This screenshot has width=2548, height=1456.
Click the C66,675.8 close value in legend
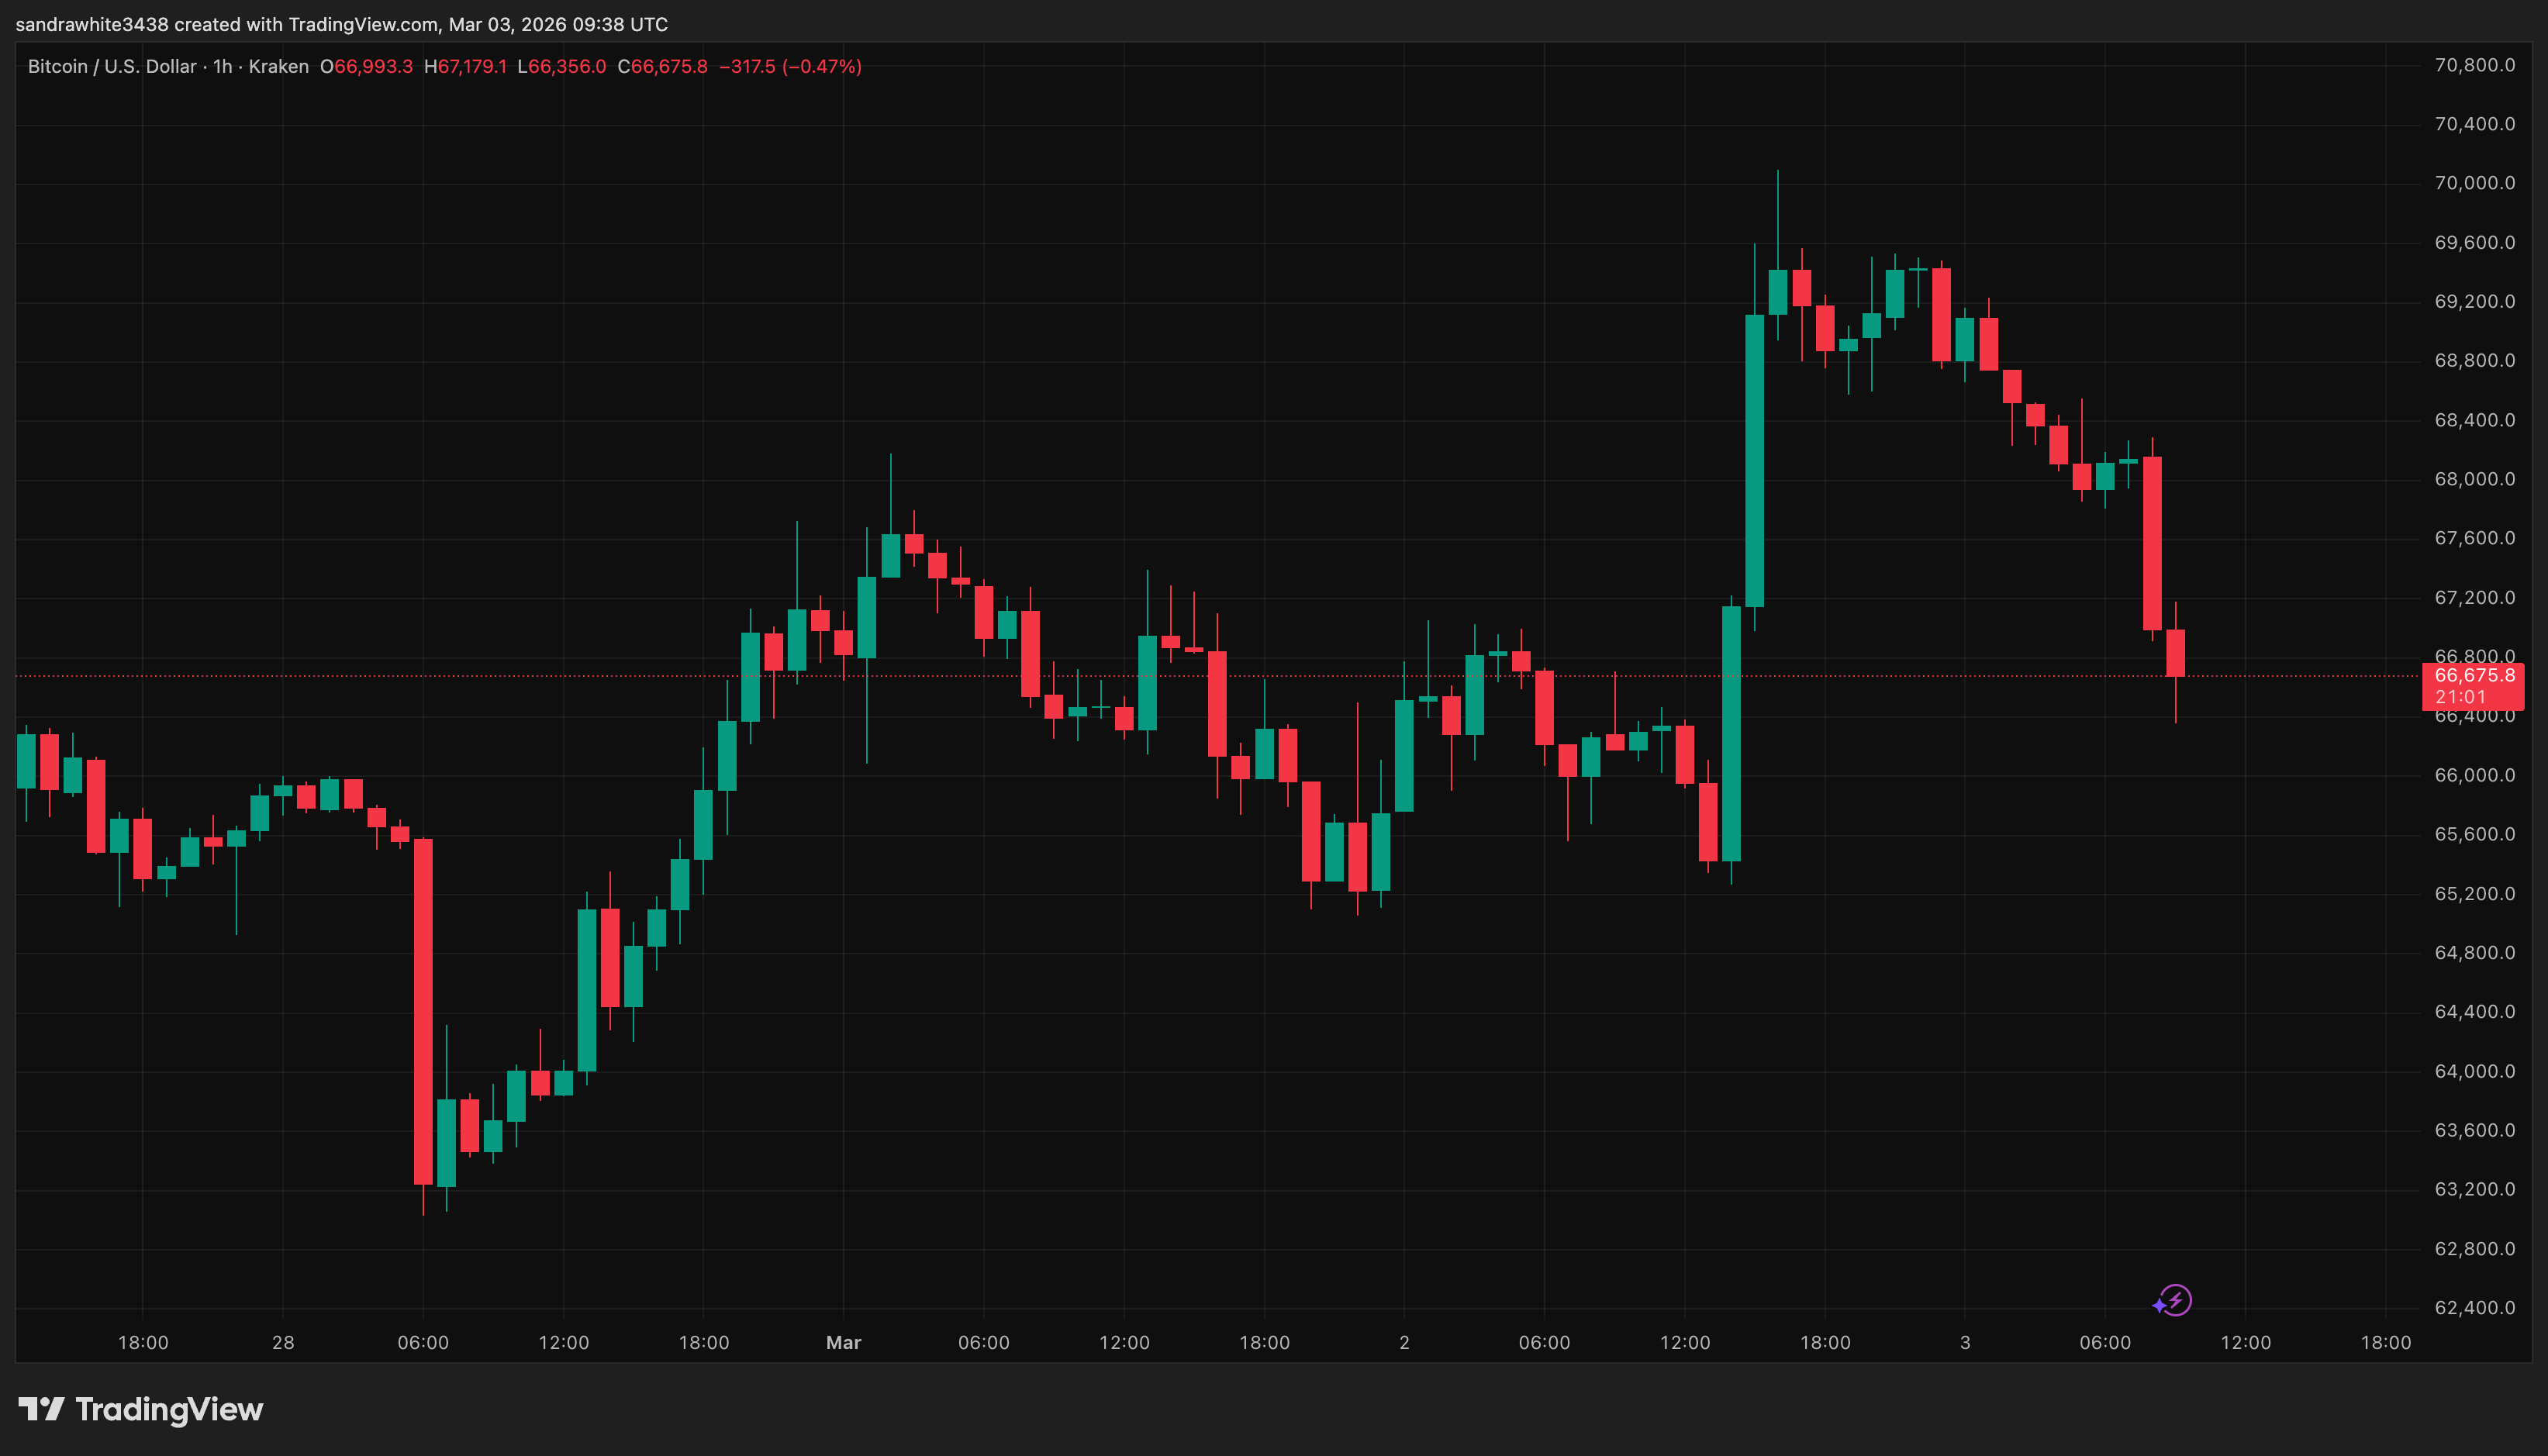tap(662, 66)
